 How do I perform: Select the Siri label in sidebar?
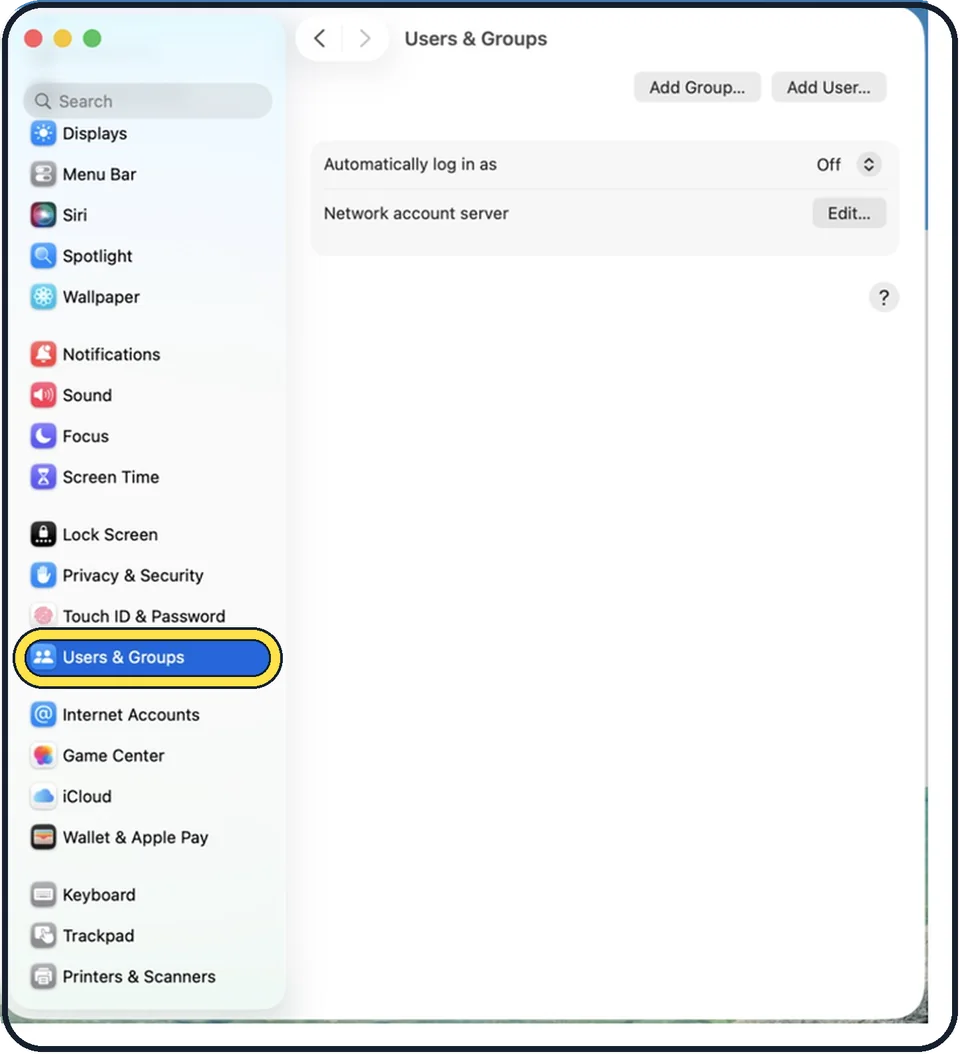(75, 215)
